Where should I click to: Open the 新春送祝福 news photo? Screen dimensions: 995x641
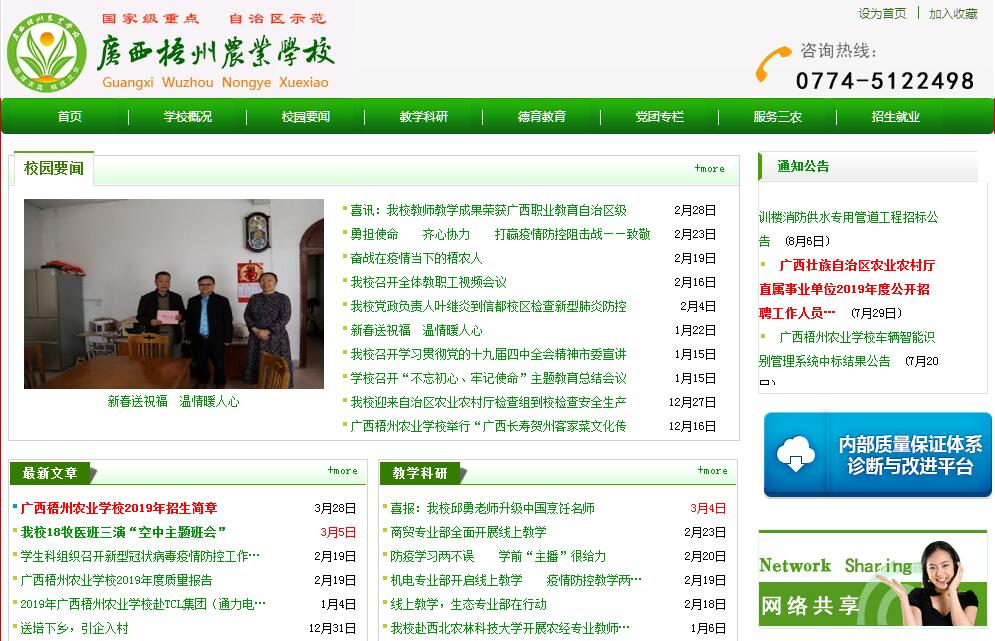174,293
